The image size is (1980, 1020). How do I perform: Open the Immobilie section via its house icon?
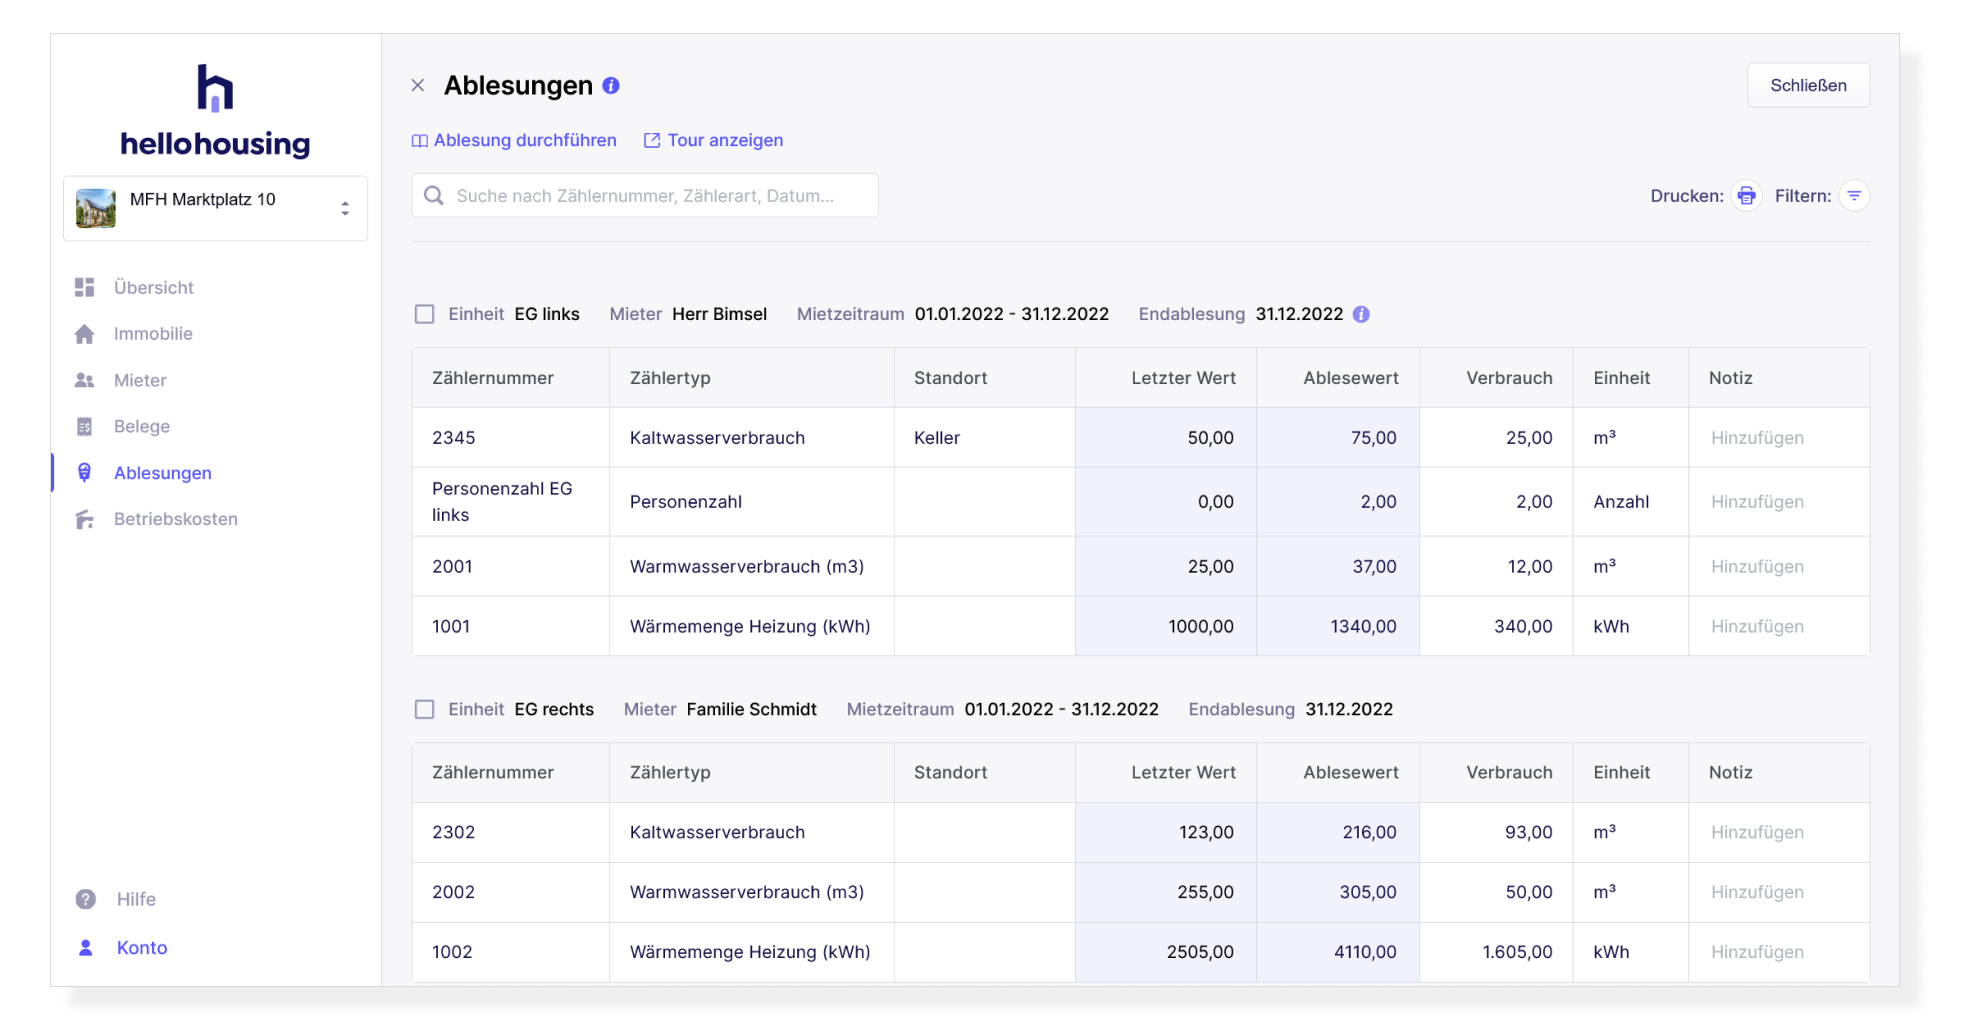[86, 333]
